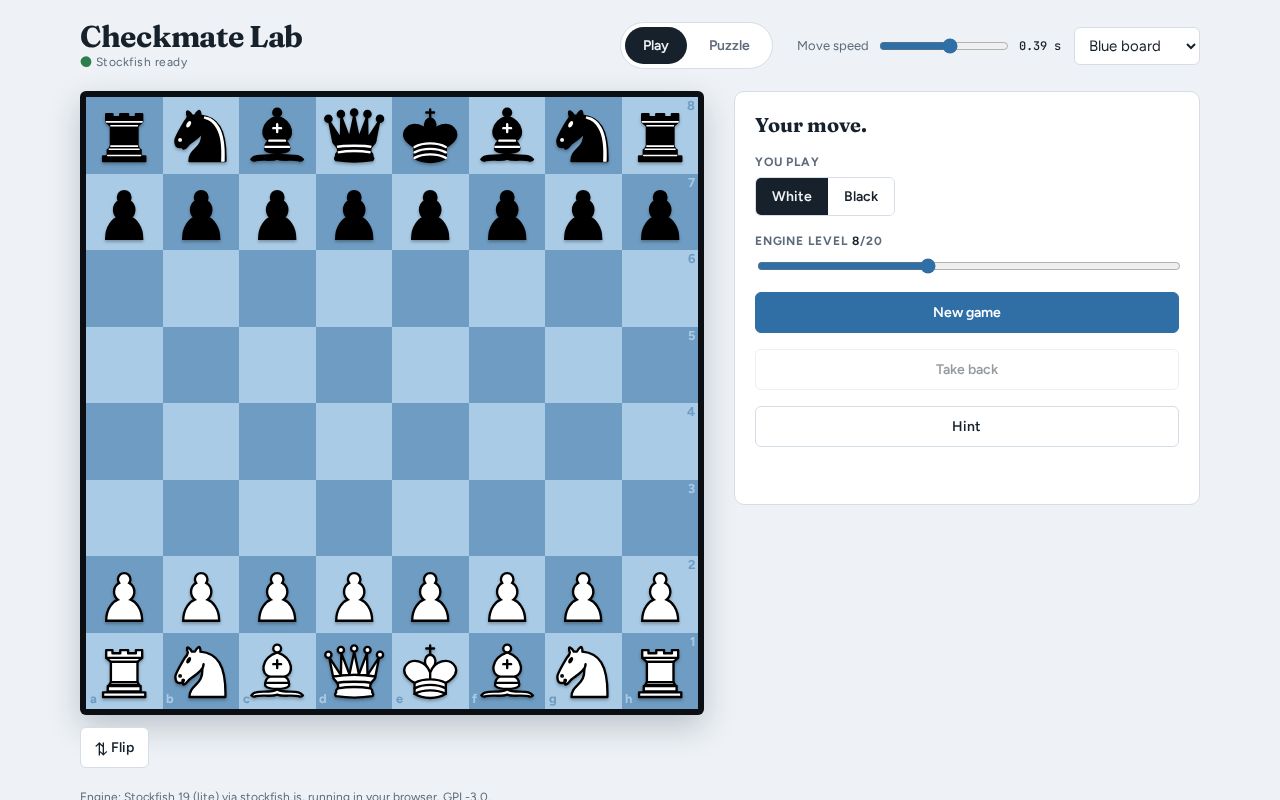Click the 'Your move.' status heading
Viewport: 1280px width, 800px height.
[x=811, y=125]
